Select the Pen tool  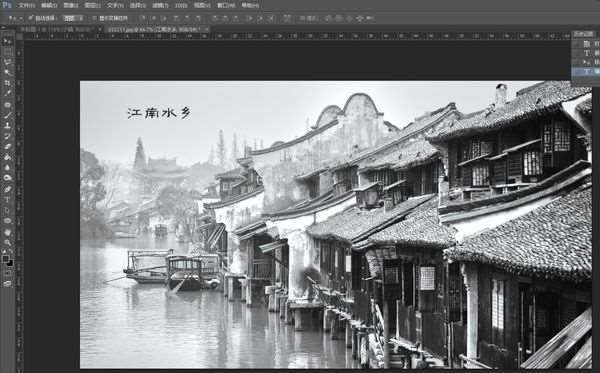[x=7, y=189]
